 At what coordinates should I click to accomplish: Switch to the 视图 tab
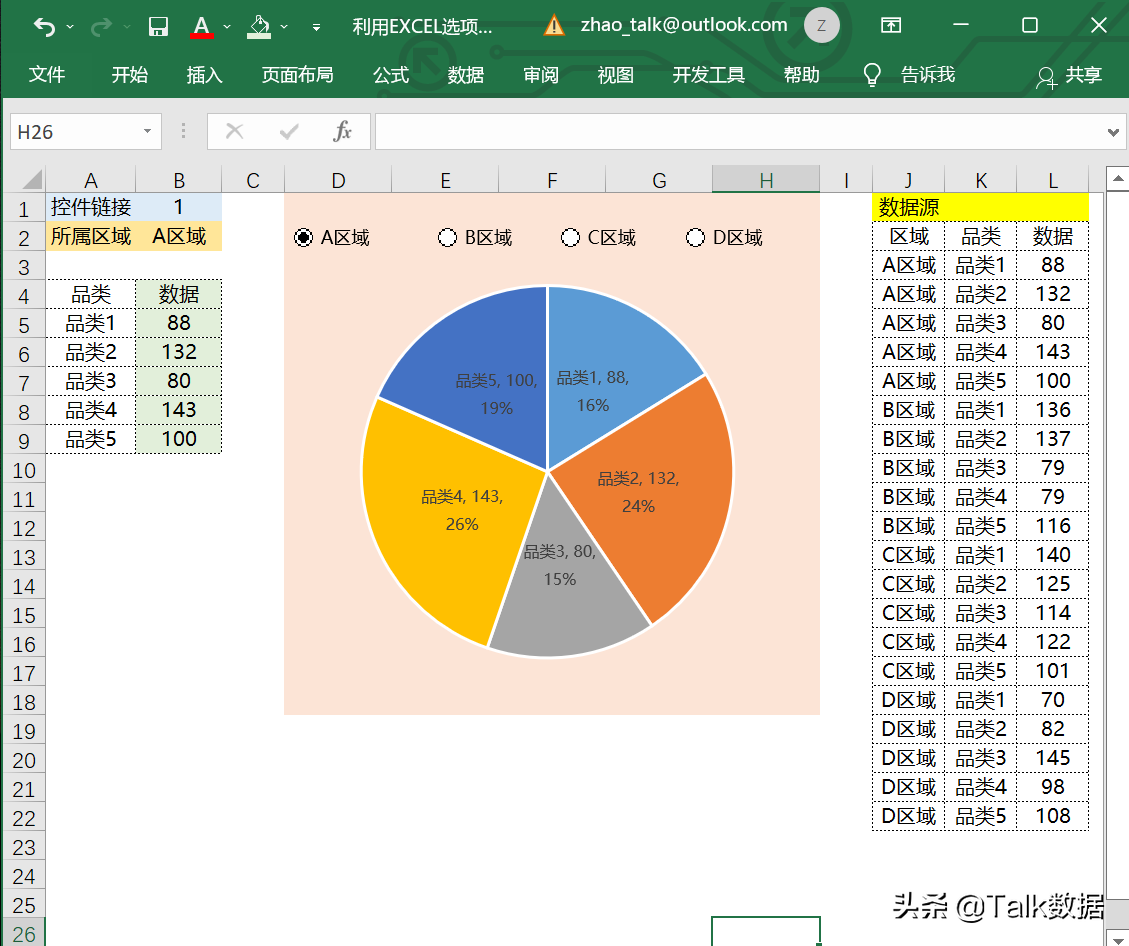click(x=616, y=74)
